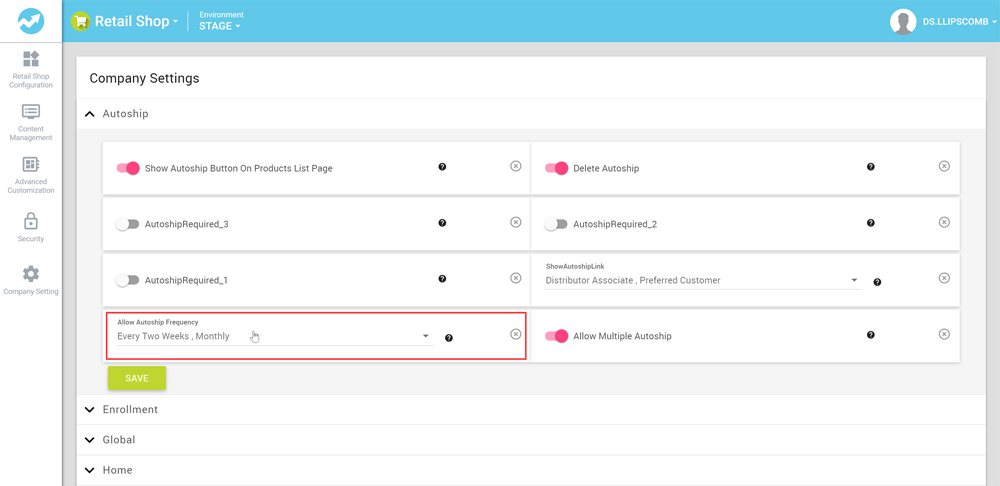
Task: Disable Show Autoship Button On Products List Page
Action: pyautogui.click(x=128, y=168)
